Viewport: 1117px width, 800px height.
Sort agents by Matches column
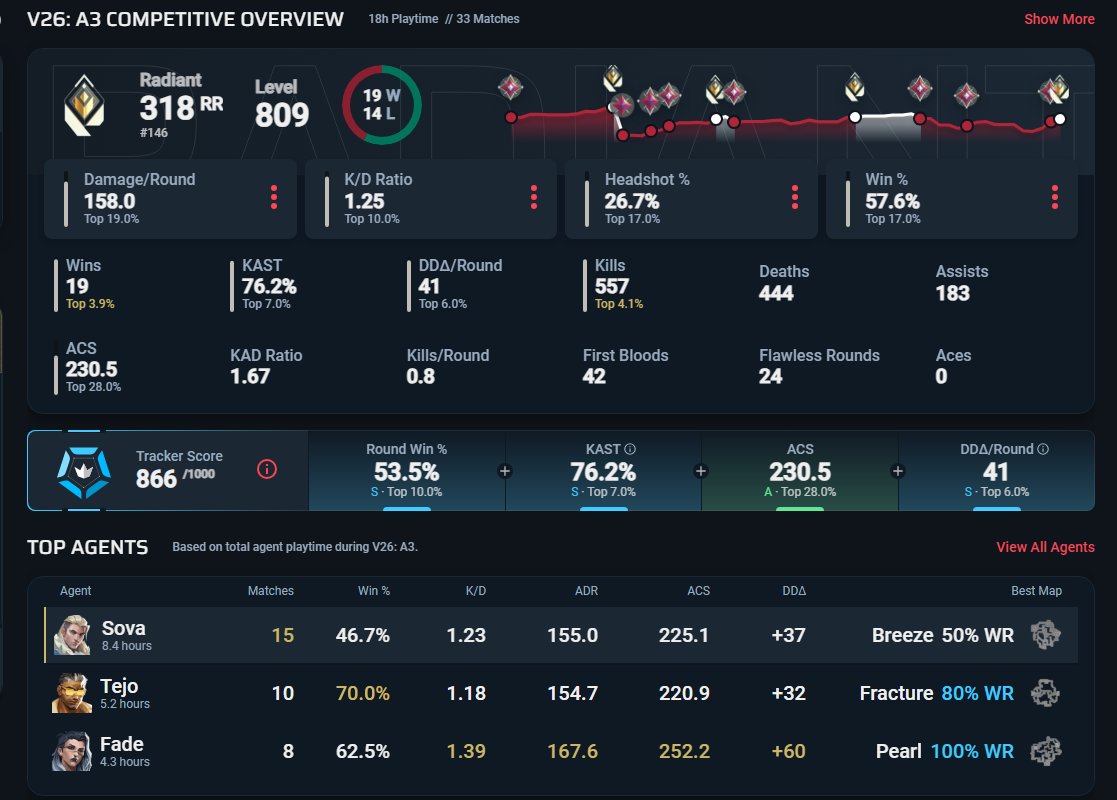271,591
